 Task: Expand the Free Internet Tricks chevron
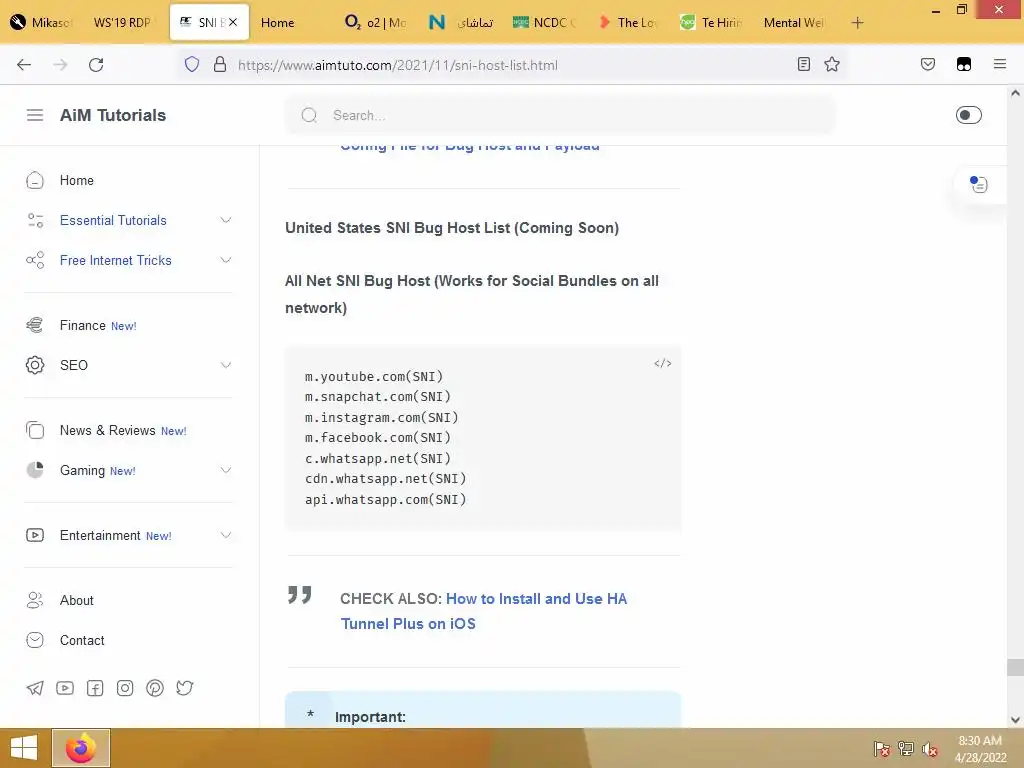click(x=225, y=260)
